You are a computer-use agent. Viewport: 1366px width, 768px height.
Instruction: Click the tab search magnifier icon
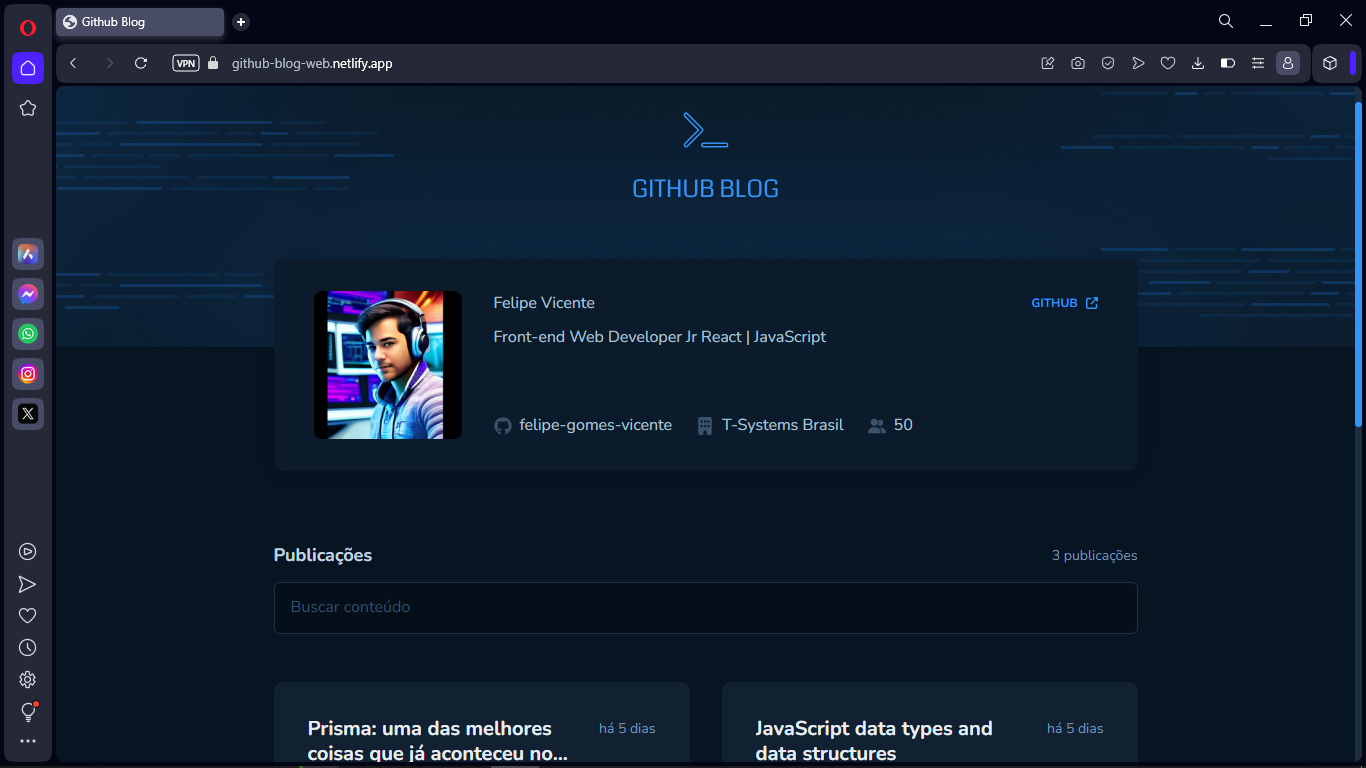pos(1226,21)
